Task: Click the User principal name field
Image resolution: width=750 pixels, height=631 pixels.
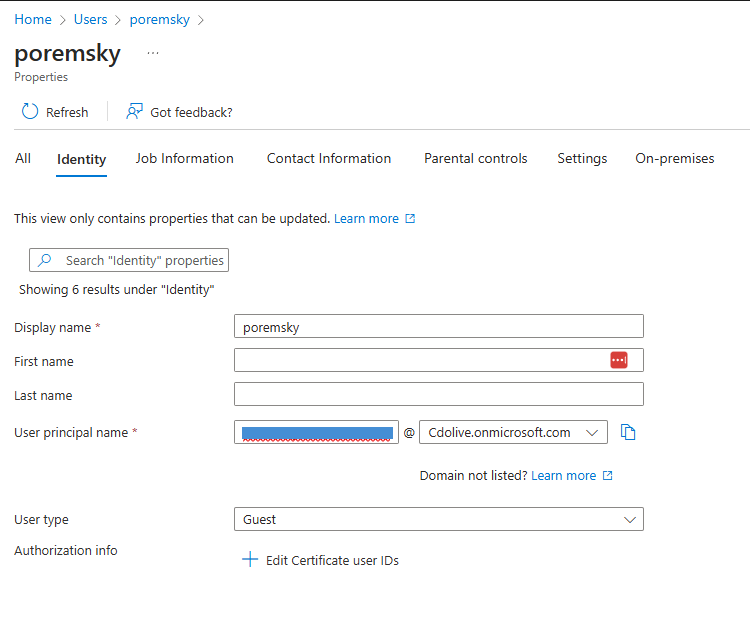Action: click(x=316, y=432)
